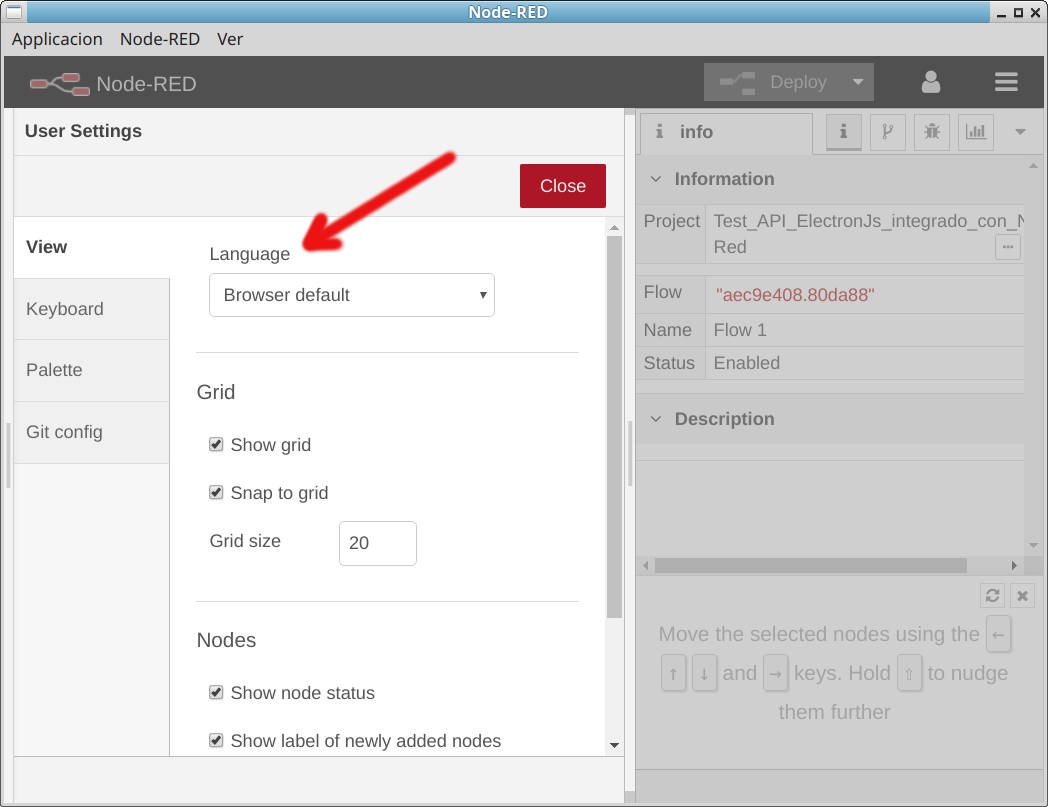Viewport: 1048px width, 807px height.
Task: Uncheck the Show grid checkbox
Action: (x=216, y=444)
